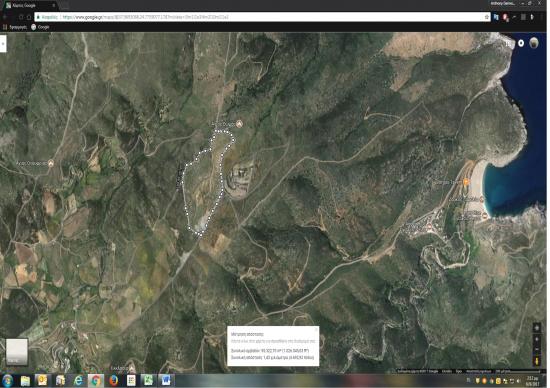This screenshot has height=388, width=550.
Task: Click the browser address bar
Action: tap(260, 17)
